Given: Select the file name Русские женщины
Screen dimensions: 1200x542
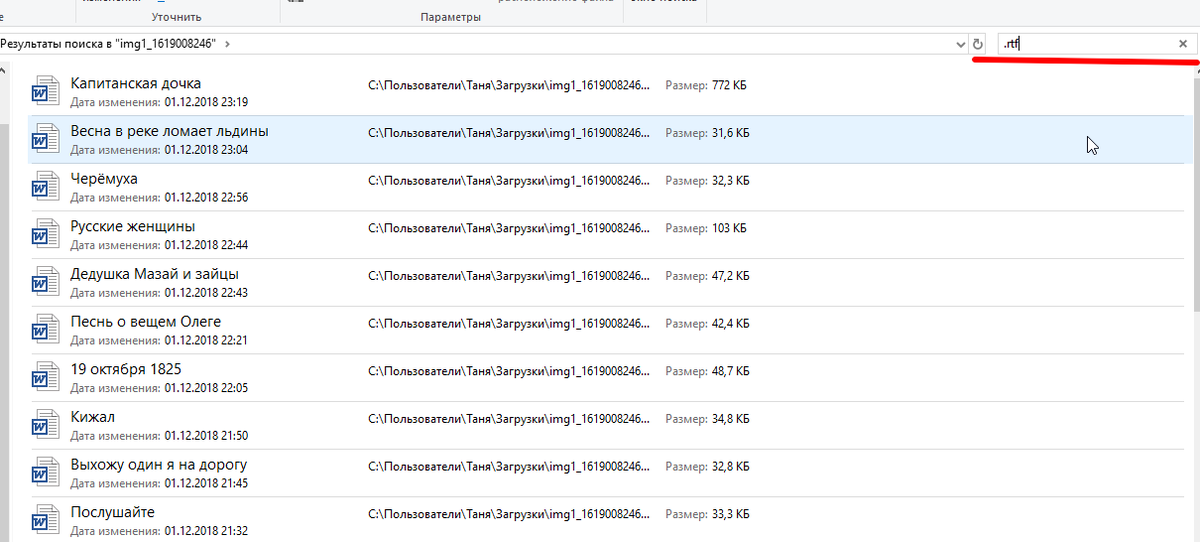Looking at the screenshot, I should (133, 226).
